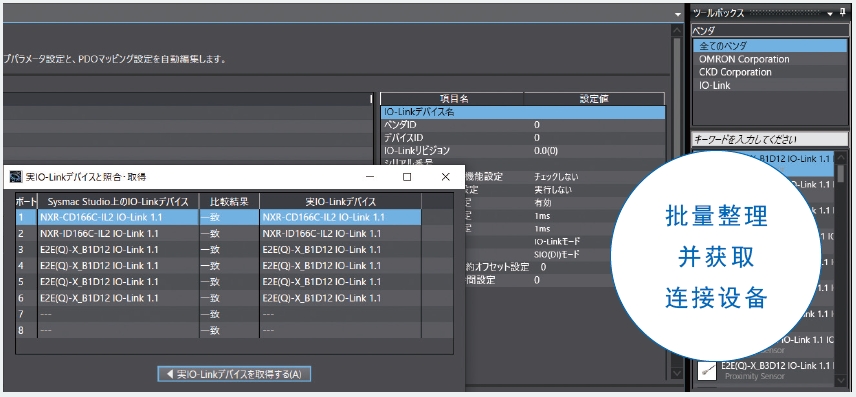Click 一致 result in port 8 row

pos(229,330)
